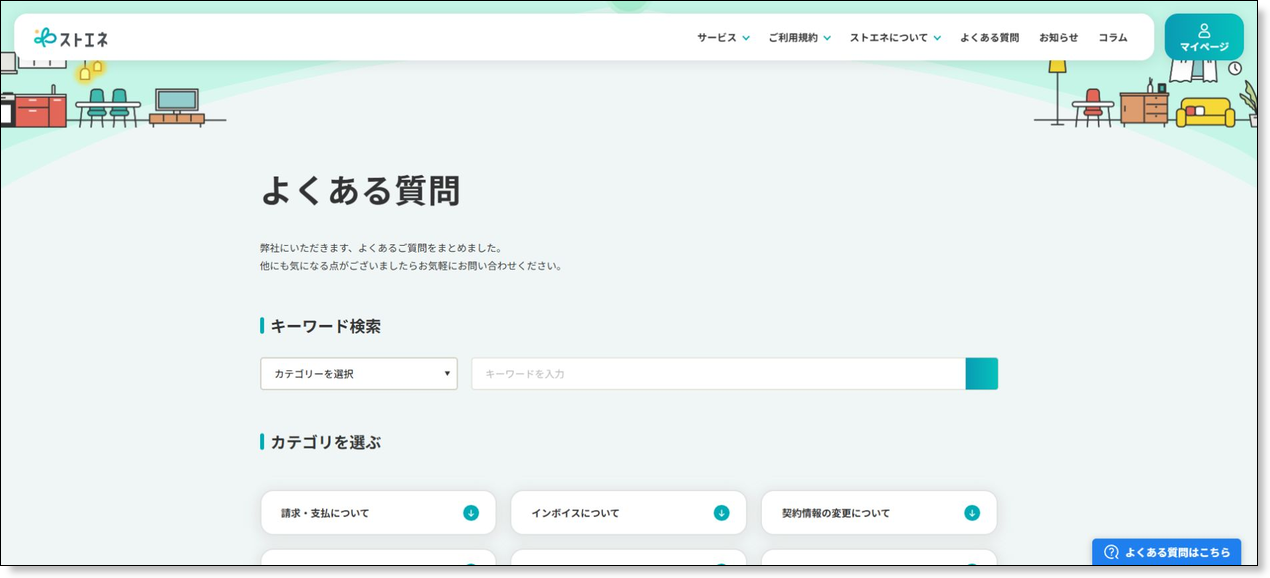Image resolution: width=1270 pixels, height=578 pixels.
Task: Expand the ご利用規約 menu
Action: click(799, 38)
